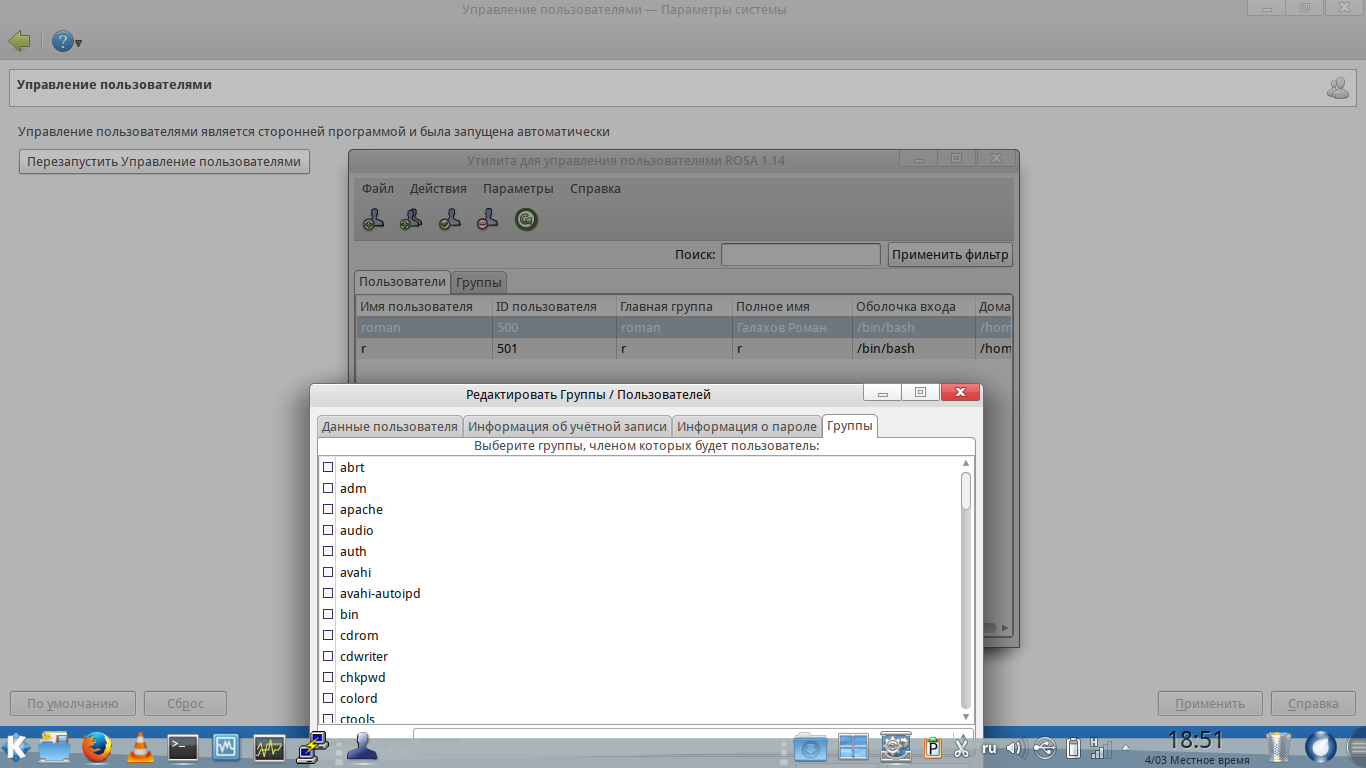Open the Параметры menu

[x=518, y=188]
